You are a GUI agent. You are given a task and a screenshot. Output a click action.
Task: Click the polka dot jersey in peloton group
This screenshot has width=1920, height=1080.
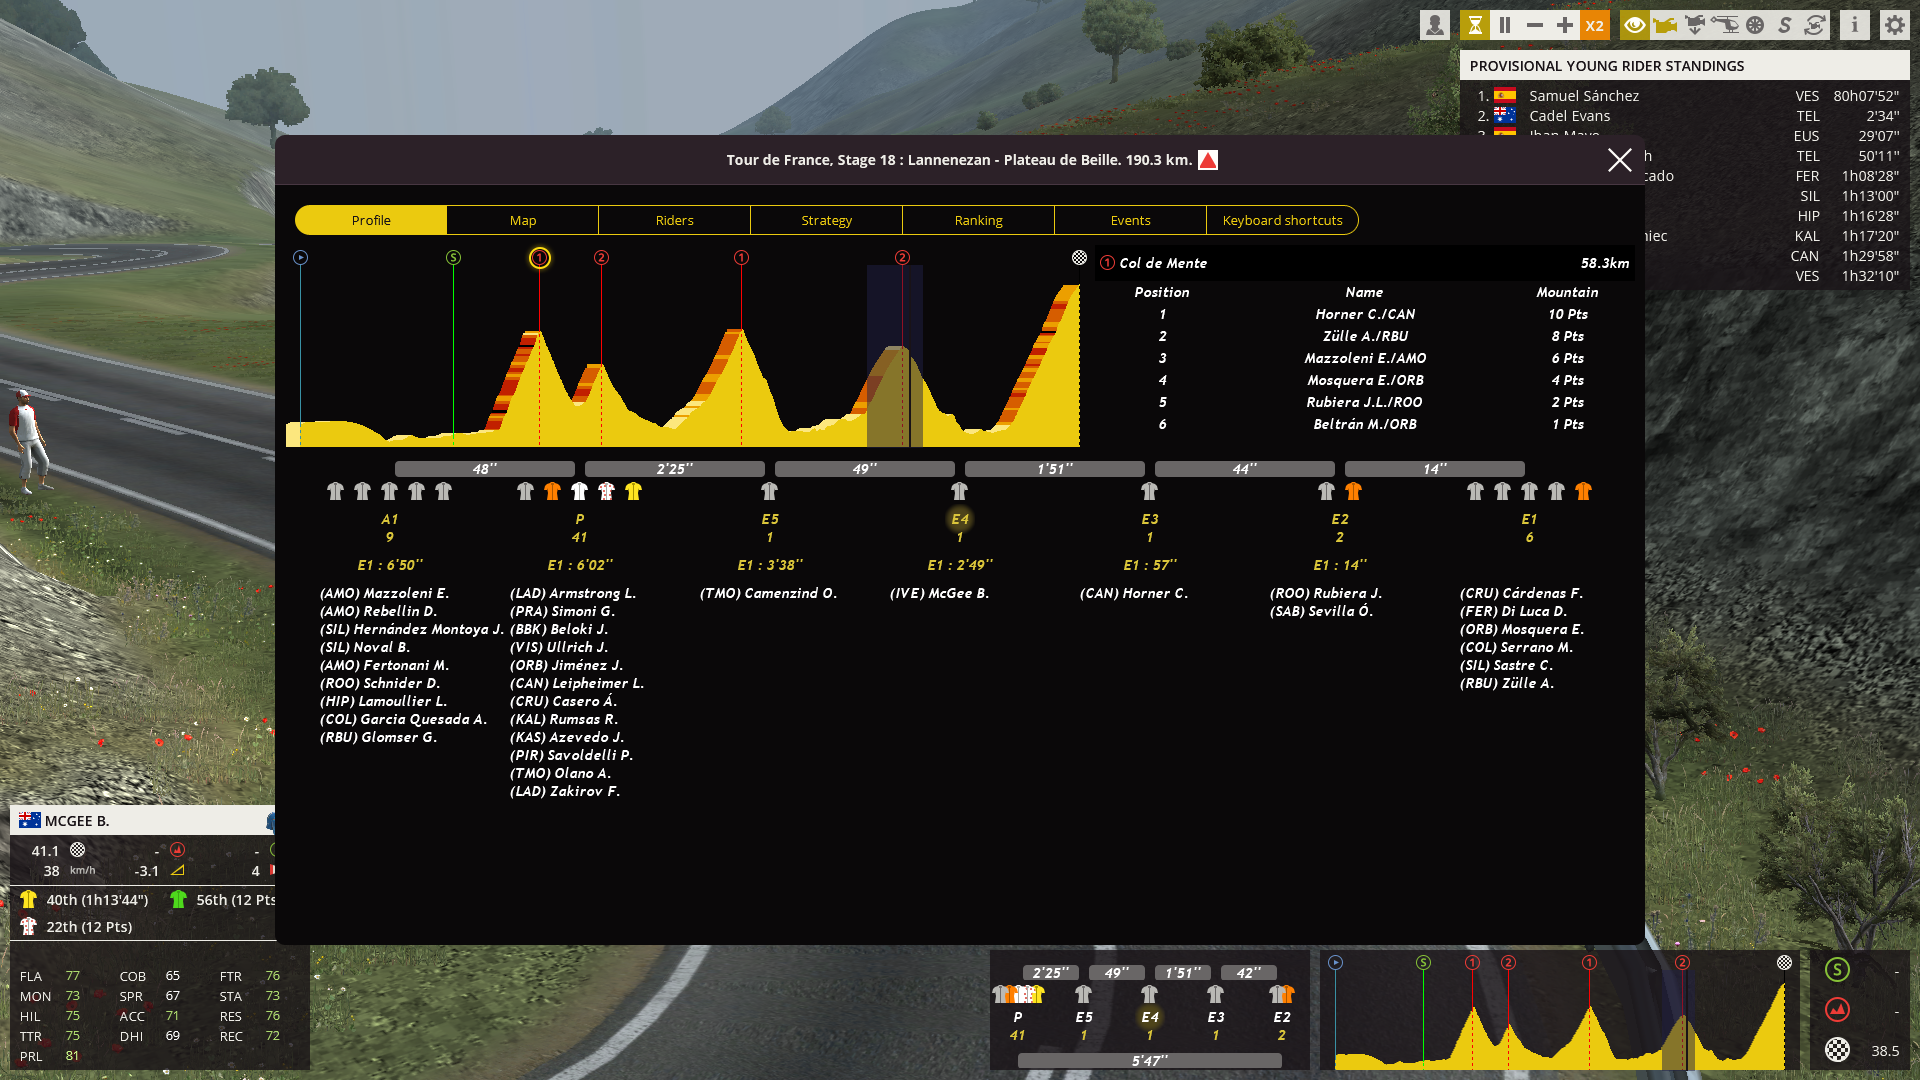[606, 491]
